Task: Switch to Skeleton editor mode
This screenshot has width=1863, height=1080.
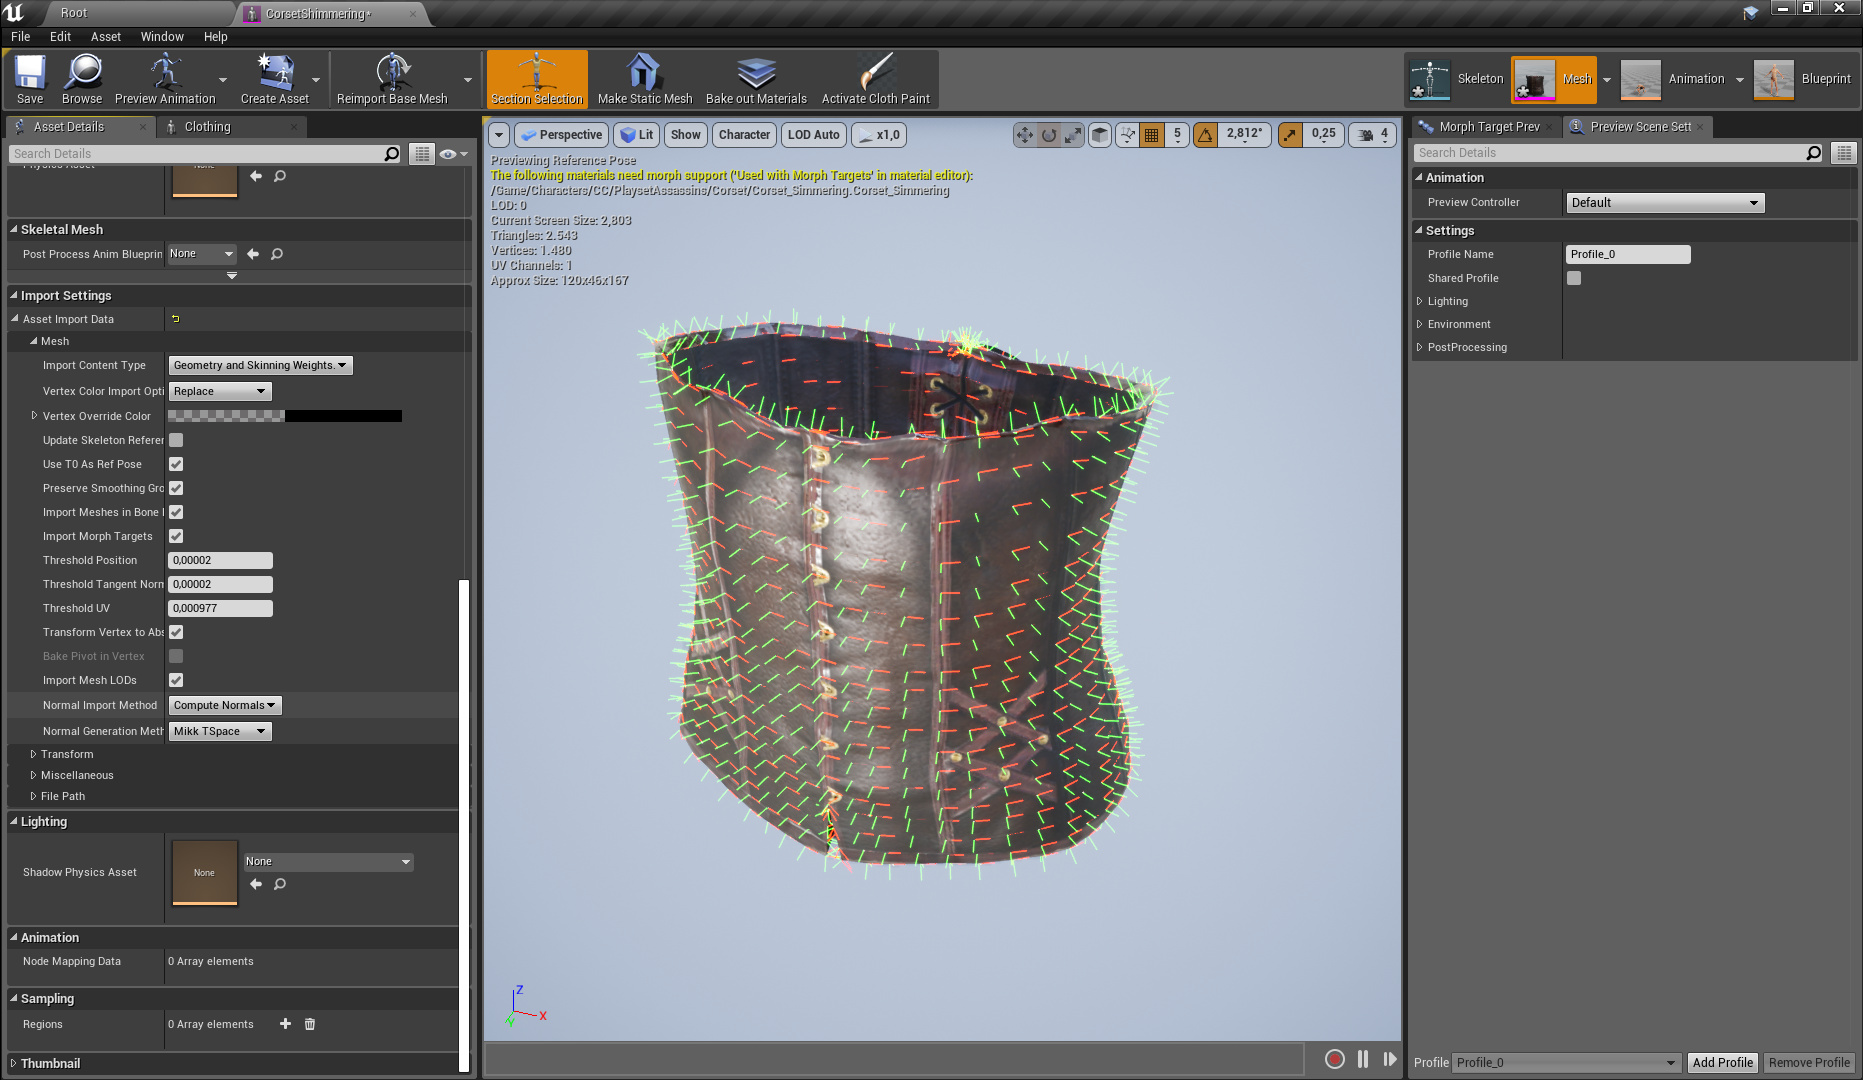Action: pos(1456,79)
